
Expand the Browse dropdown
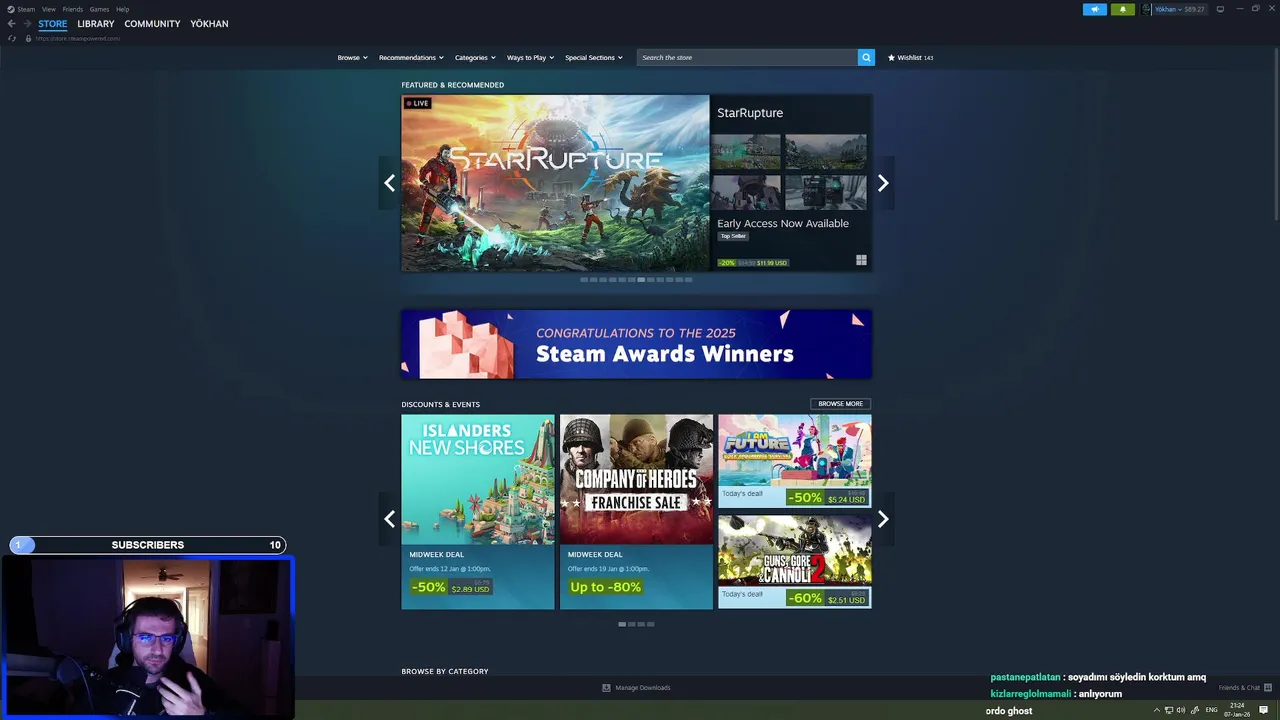point(352,58)
